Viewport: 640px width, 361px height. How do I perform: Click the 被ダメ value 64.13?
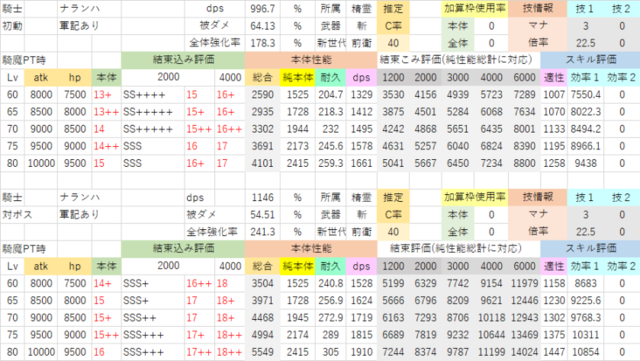tap(262, 26)
